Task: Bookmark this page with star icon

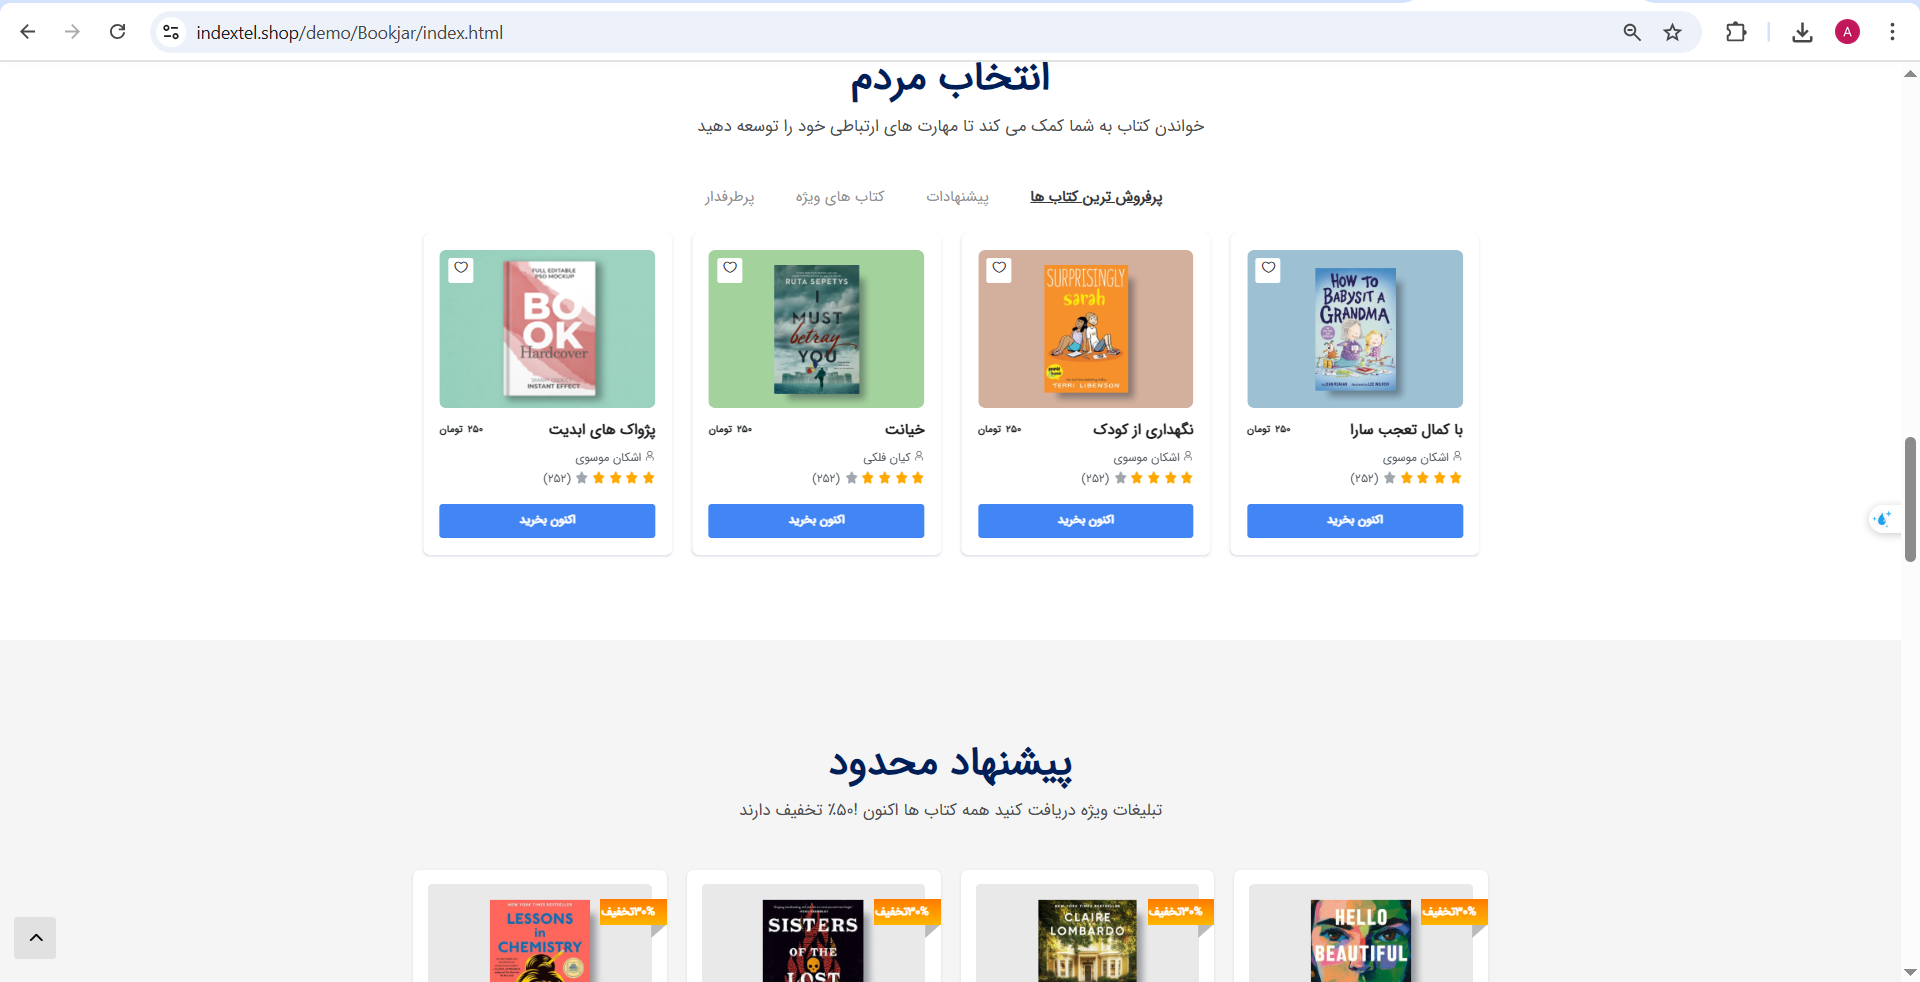Action: coord(1673,32)
